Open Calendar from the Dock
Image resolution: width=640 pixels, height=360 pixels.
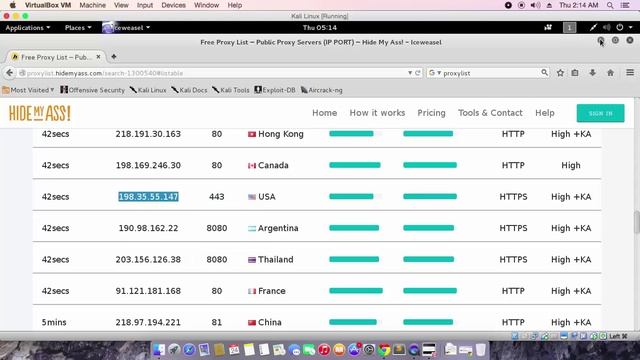234,350
